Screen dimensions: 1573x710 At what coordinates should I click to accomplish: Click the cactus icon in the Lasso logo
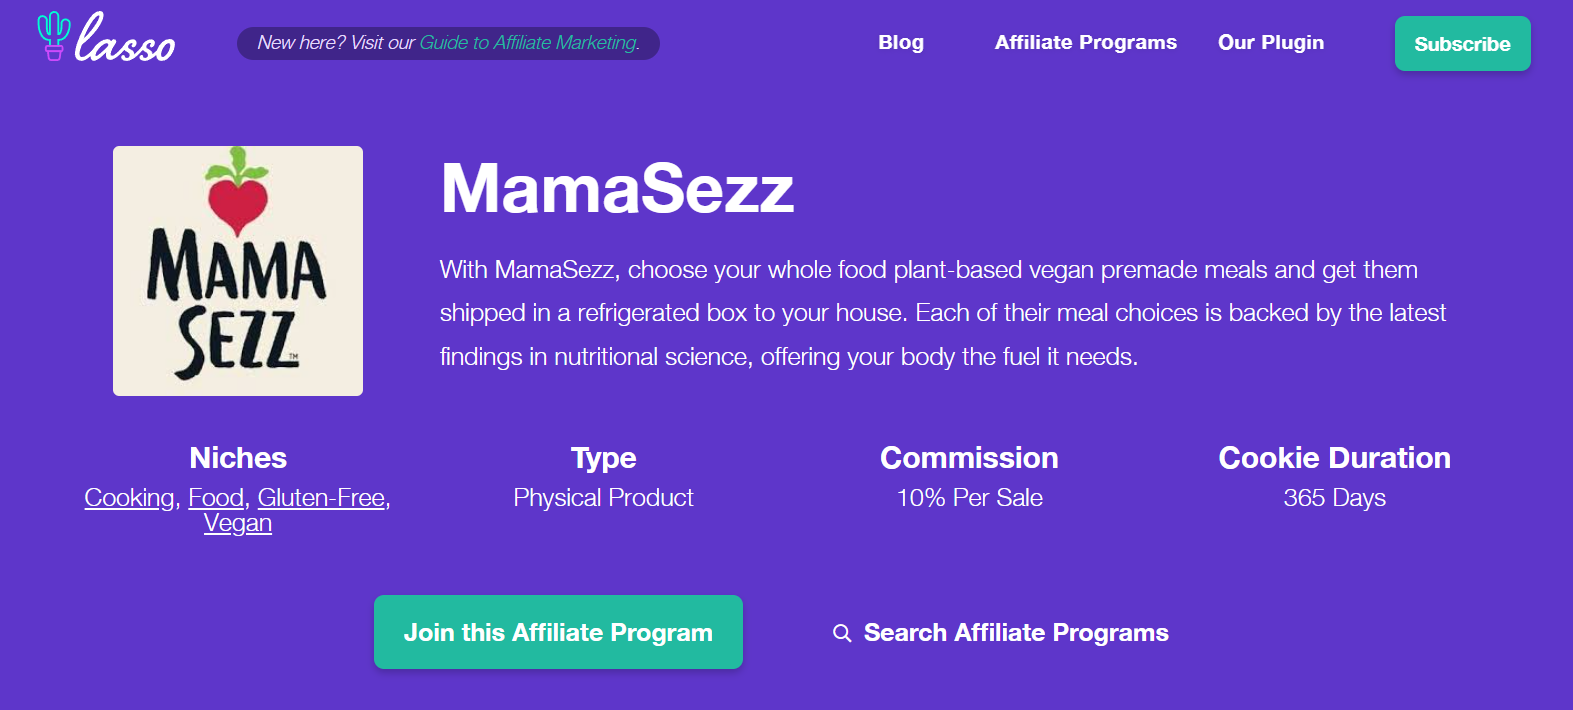pyautogui.click(x=53, y=36)
